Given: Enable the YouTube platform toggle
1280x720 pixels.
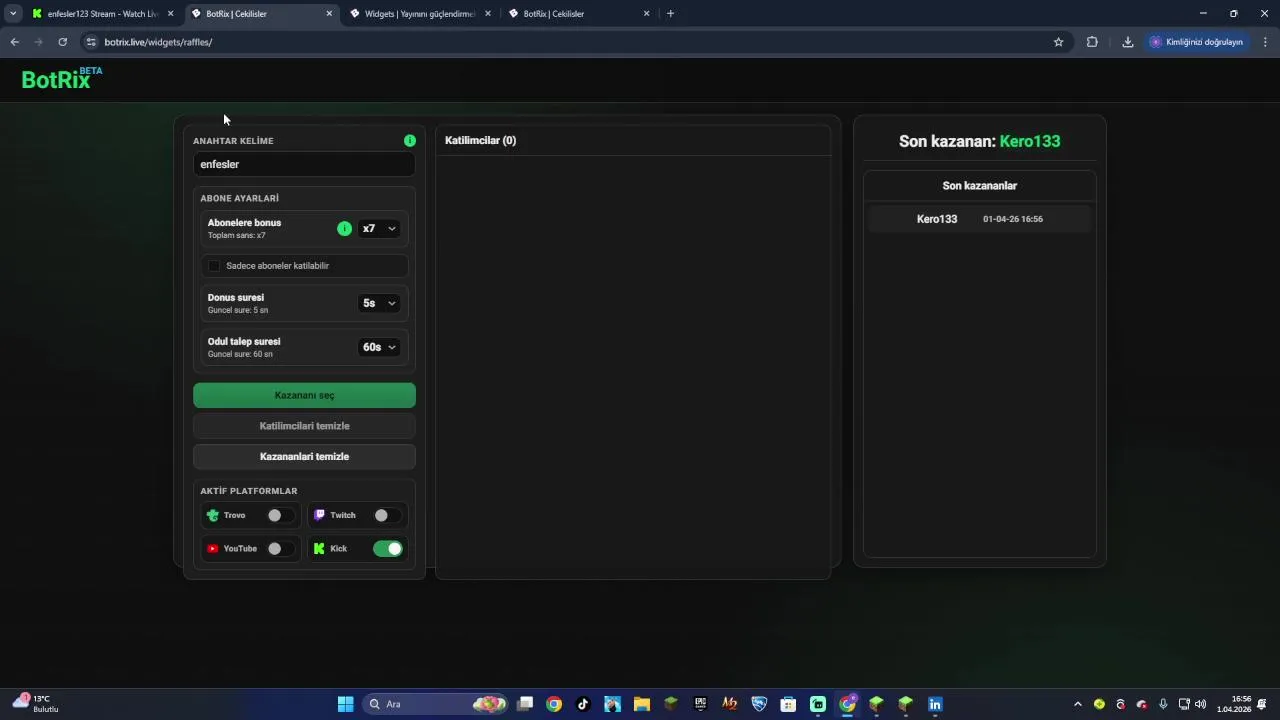Looking at the screenshot, I should (x=280, y=549).
